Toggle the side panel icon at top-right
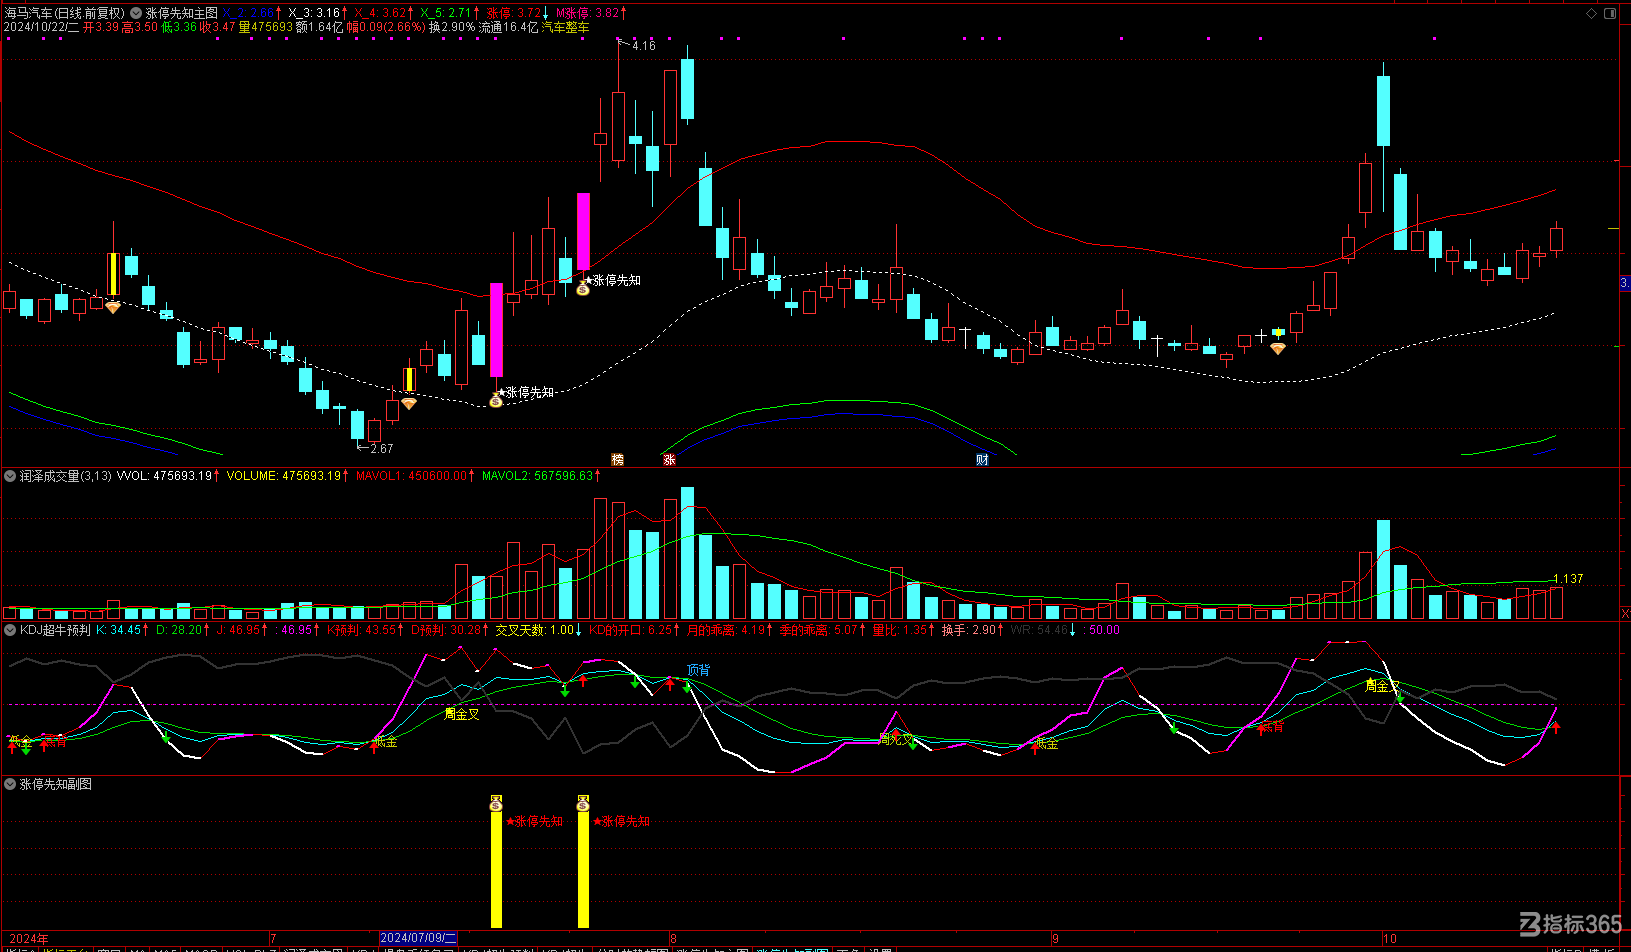 click(1610, 13)
